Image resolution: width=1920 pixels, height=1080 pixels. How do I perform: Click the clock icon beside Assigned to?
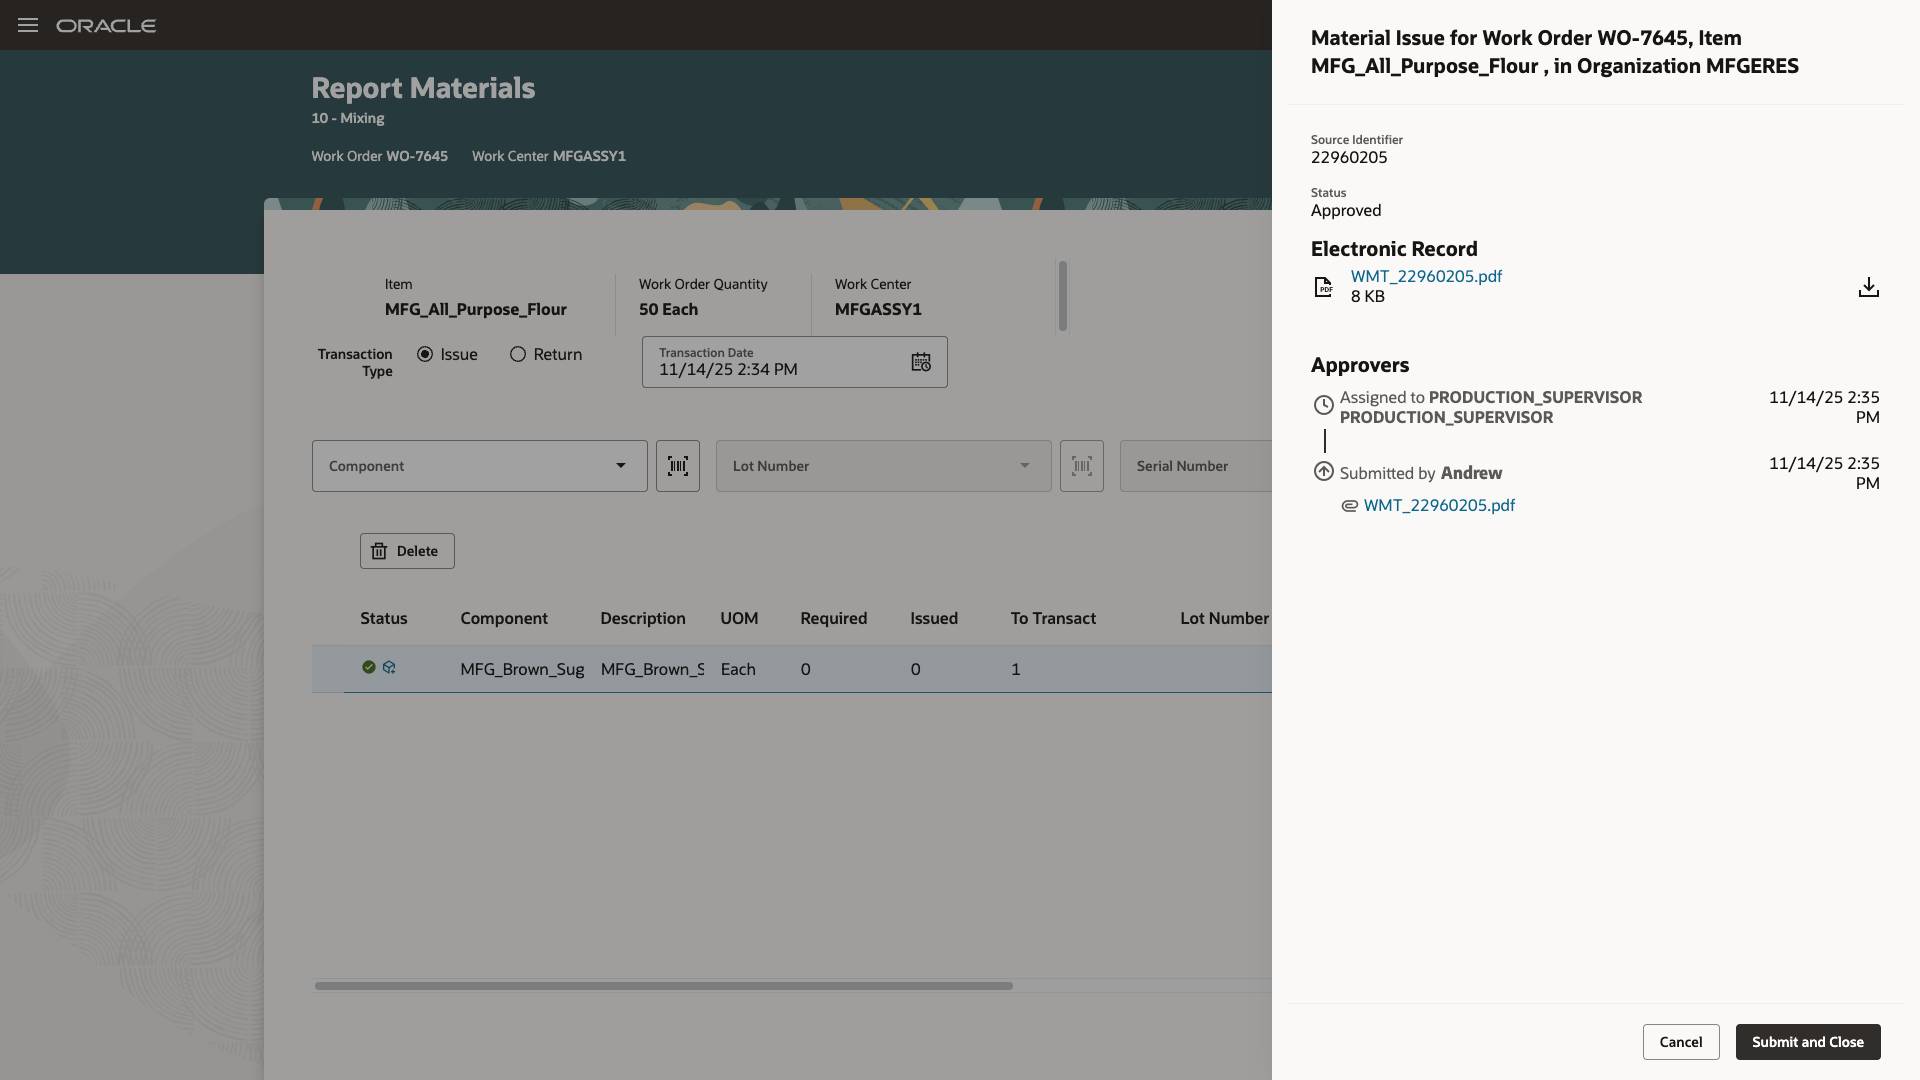(1324, 405)
